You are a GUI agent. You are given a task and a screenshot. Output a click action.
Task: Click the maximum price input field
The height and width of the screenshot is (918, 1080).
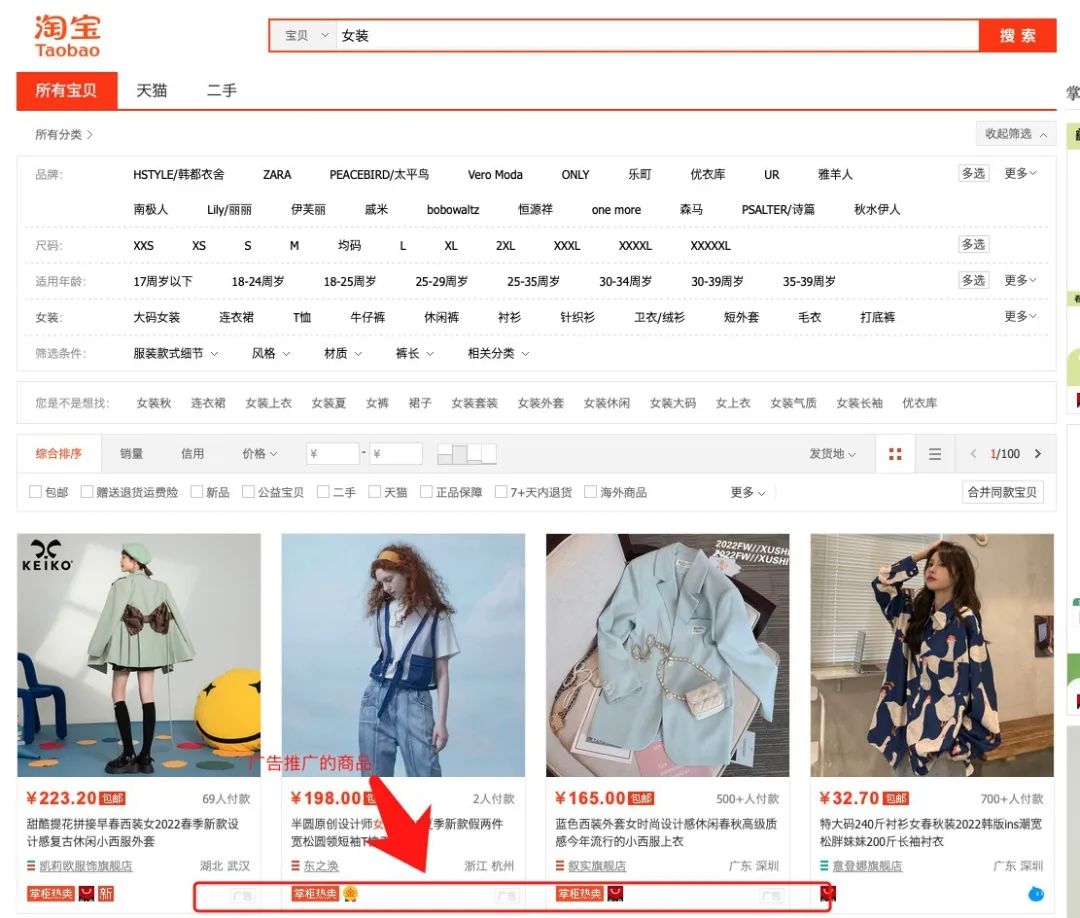(x=396, y=454)
